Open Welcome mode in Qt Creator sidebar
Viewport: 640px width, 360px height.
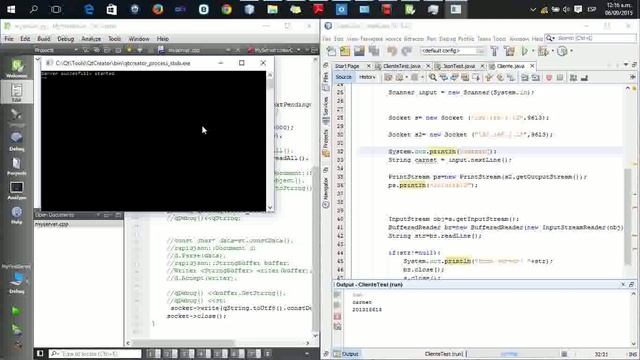click(x=17, y=68)
